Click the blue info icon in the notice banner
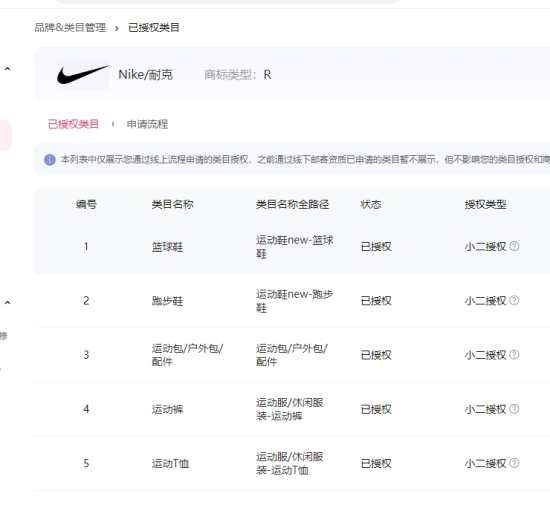The height and width of the screenshot is (505, 550). point(50,160)
